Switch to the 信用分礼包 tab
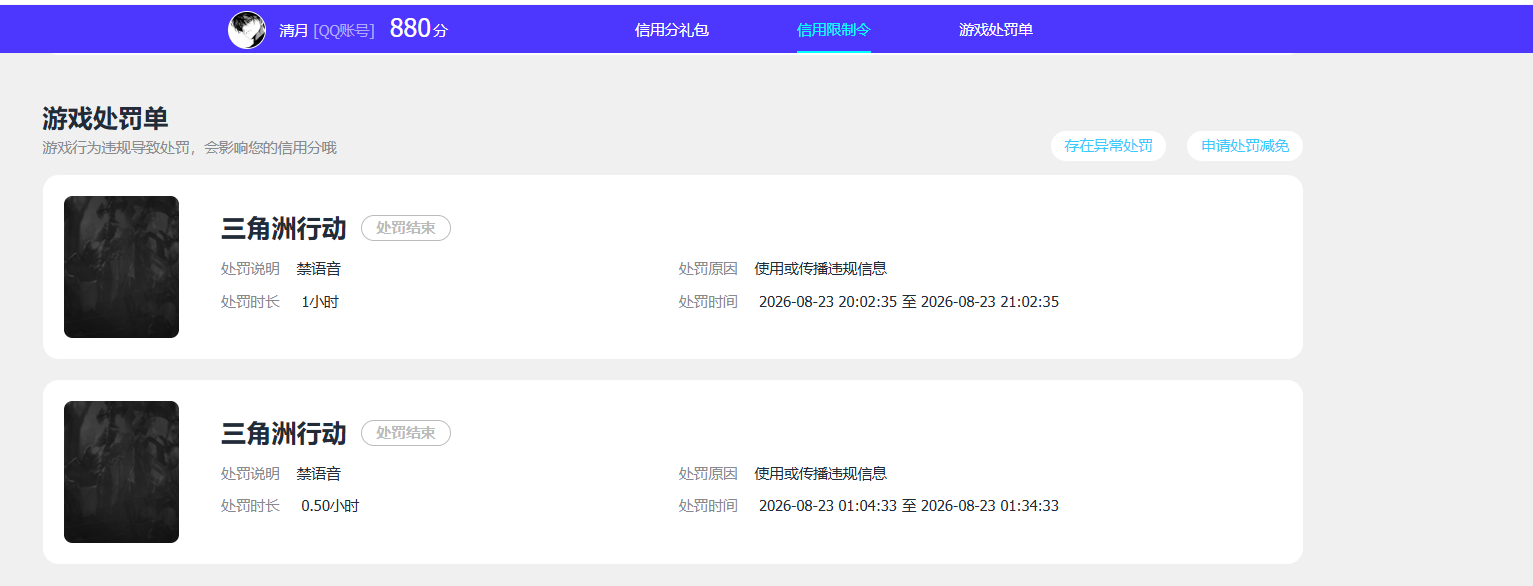The image size is (1533, 586). point(672,30)
